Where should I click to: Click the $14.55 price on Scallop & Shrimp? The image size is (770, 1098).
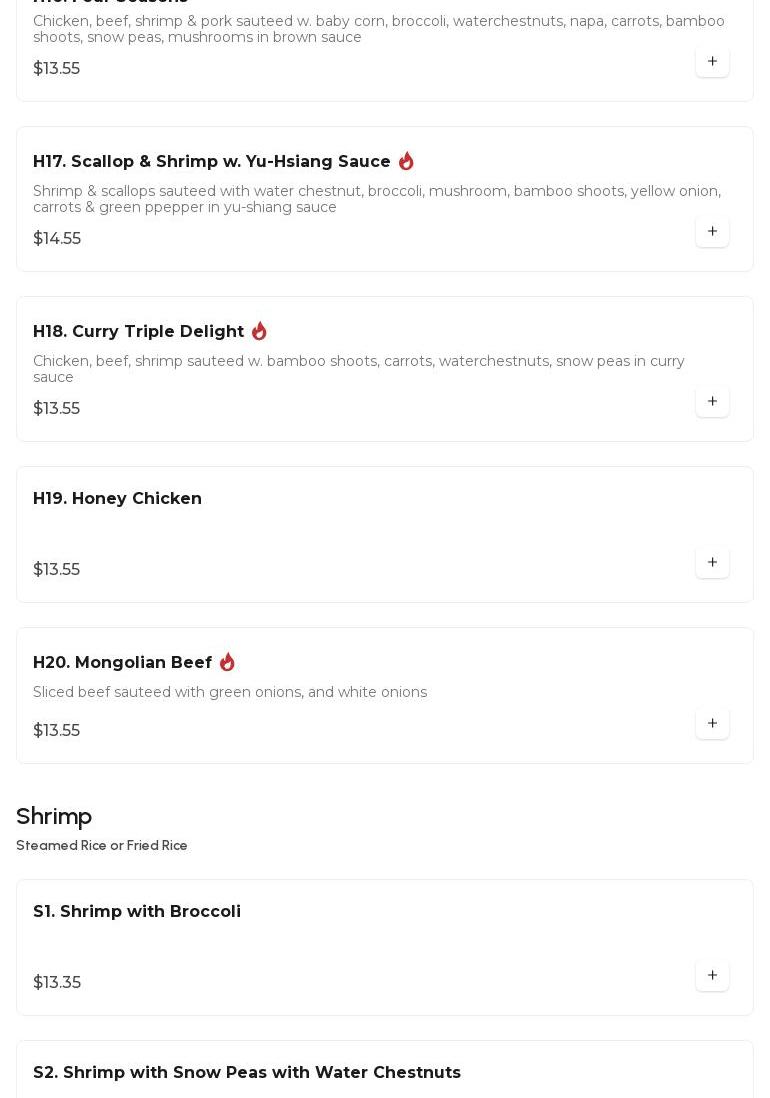pyautogui.click(x=57, y=239)
